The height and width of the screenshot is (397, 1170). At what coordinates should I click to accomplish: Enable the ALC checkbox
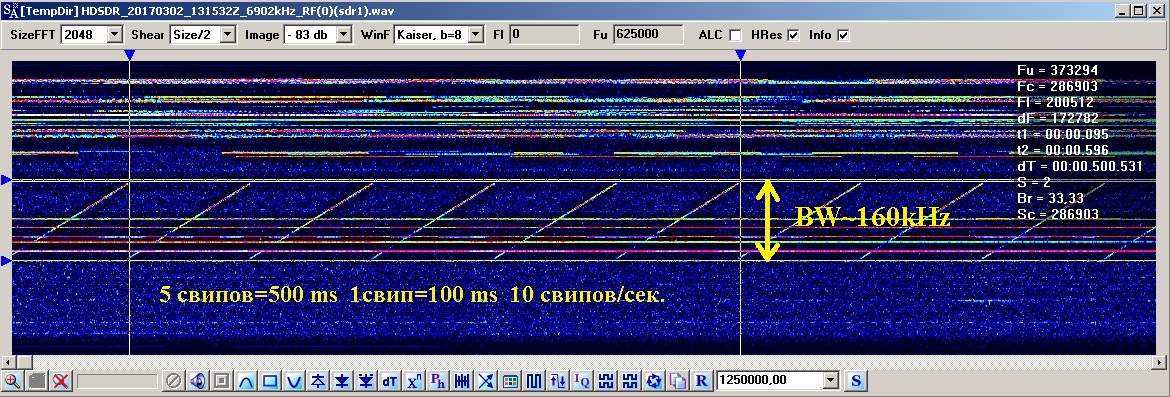(735, 35)
